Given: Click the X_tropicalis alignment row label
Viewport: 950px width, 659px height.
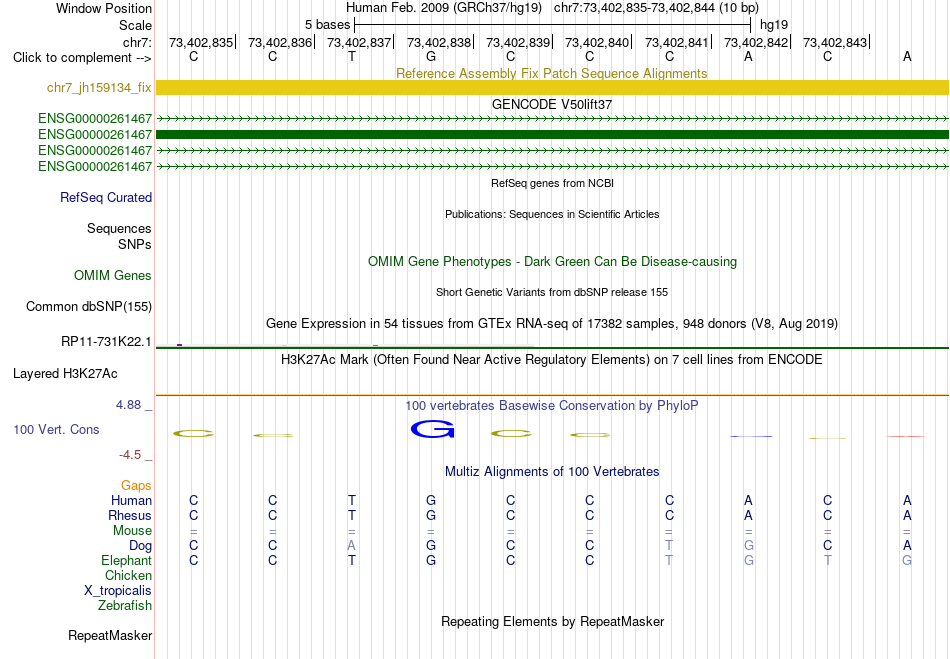Looking at the screenshot, I should 118,591.
